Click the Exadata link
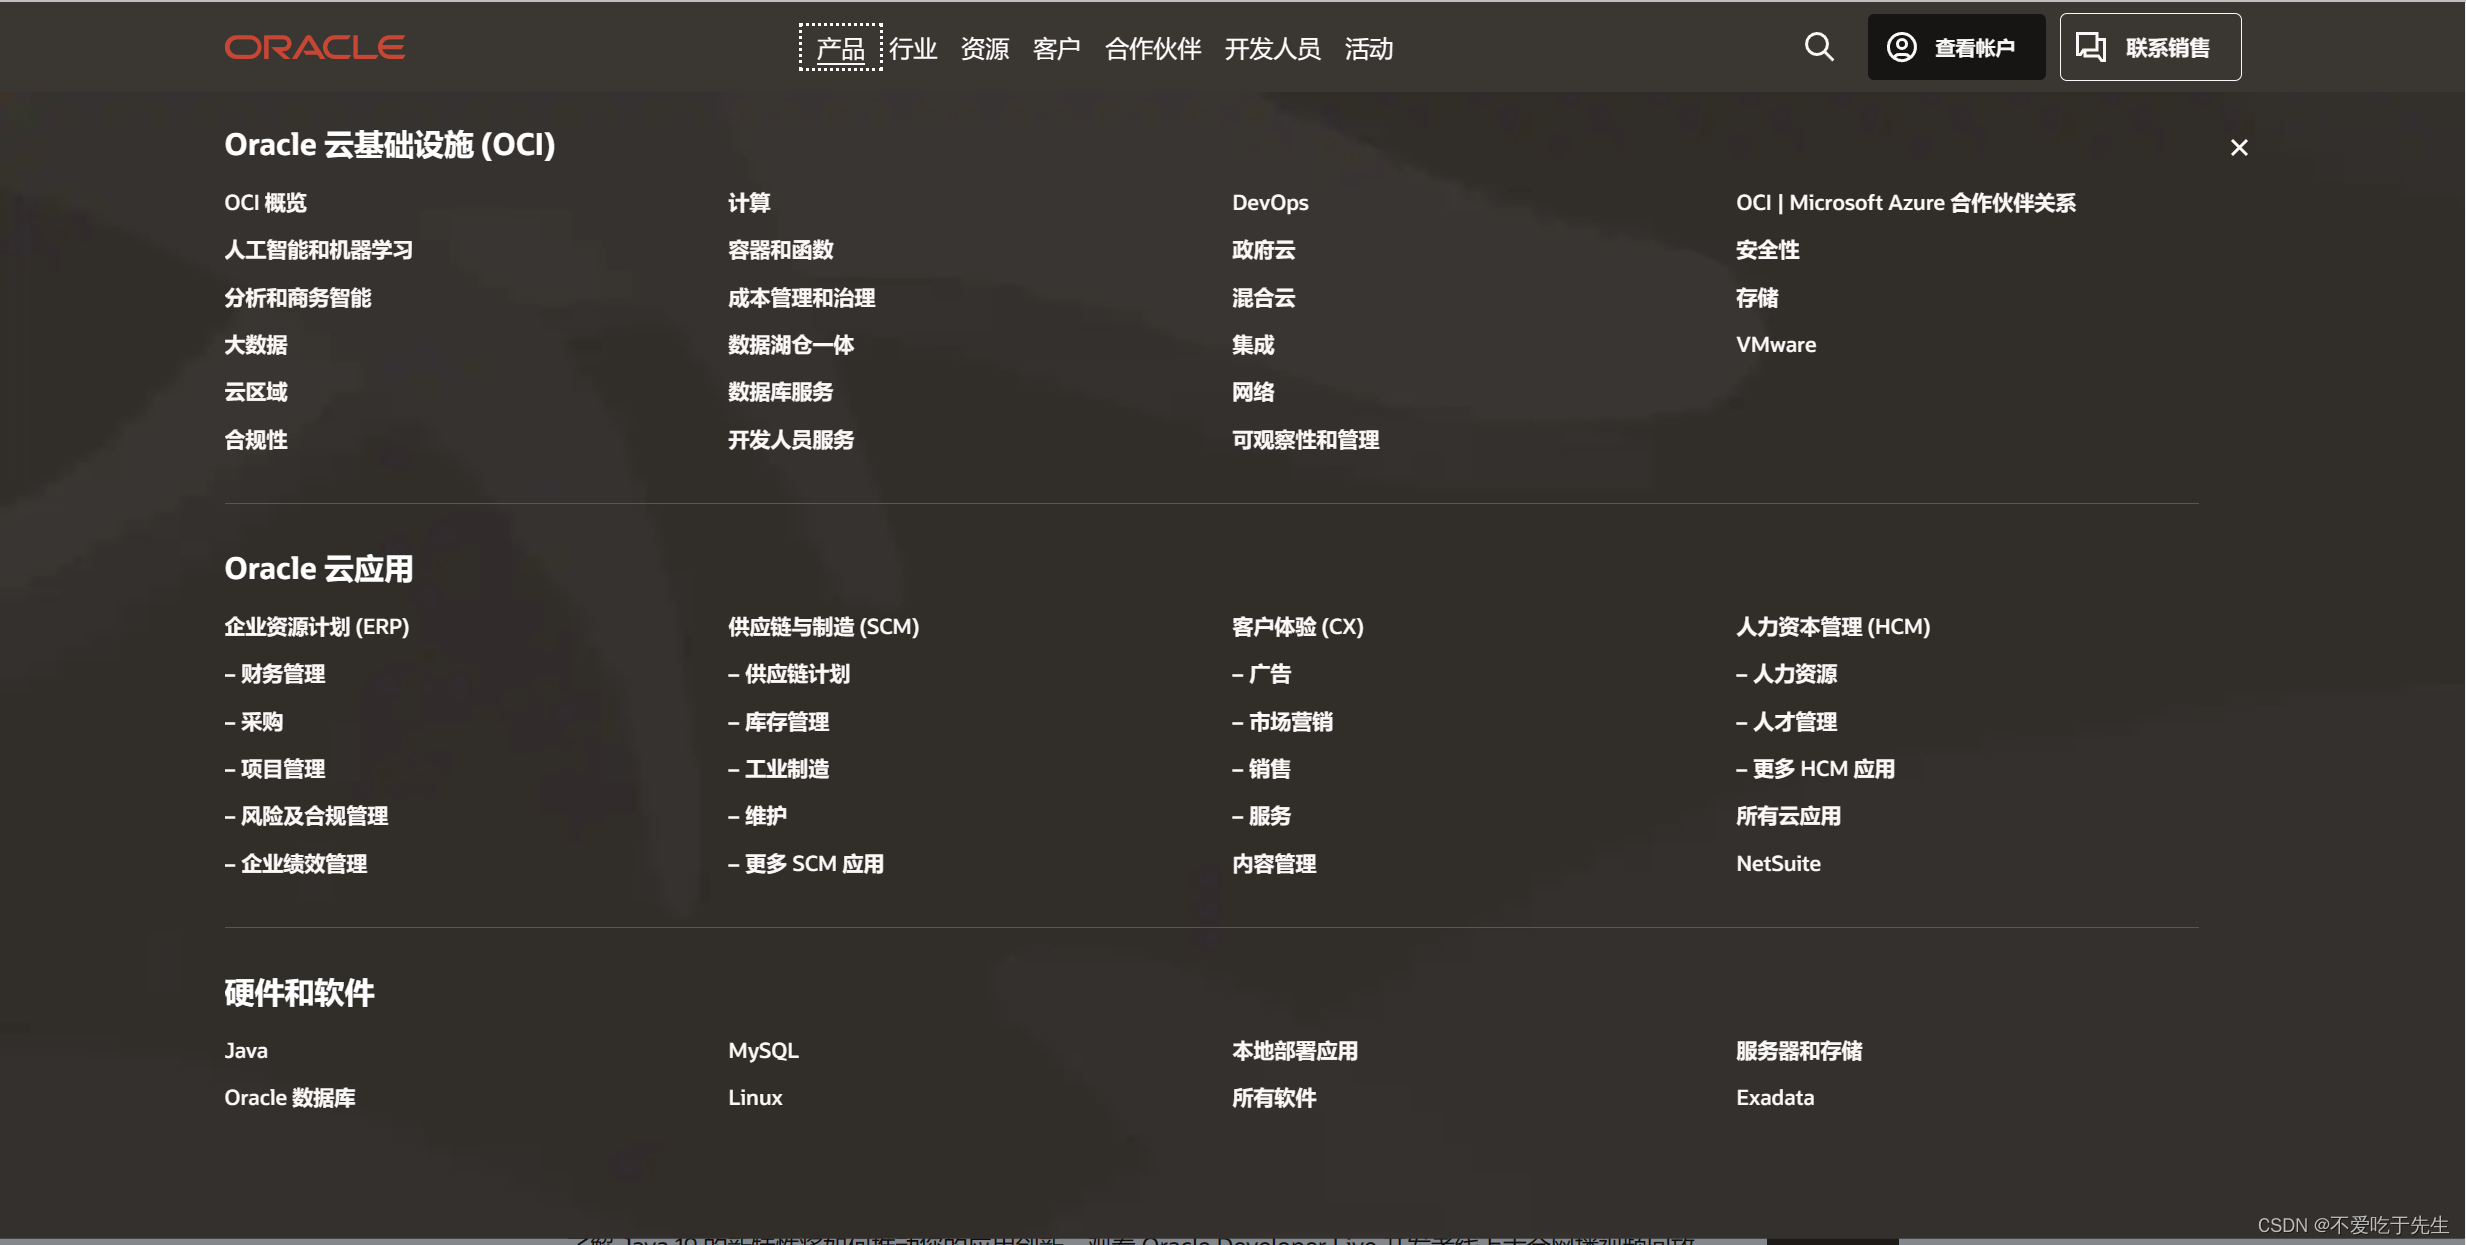 1774,1098
